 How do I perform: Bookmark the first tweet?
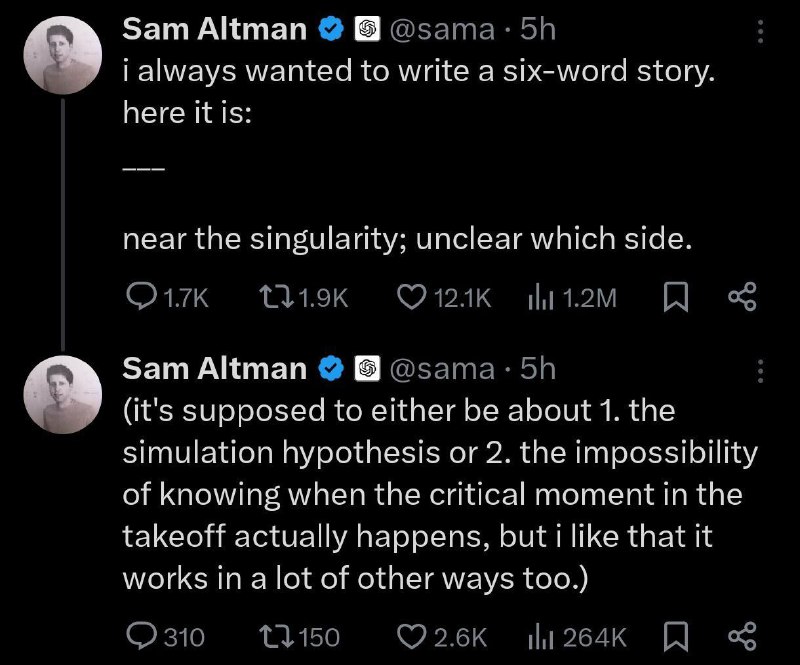tap(676, 298)
